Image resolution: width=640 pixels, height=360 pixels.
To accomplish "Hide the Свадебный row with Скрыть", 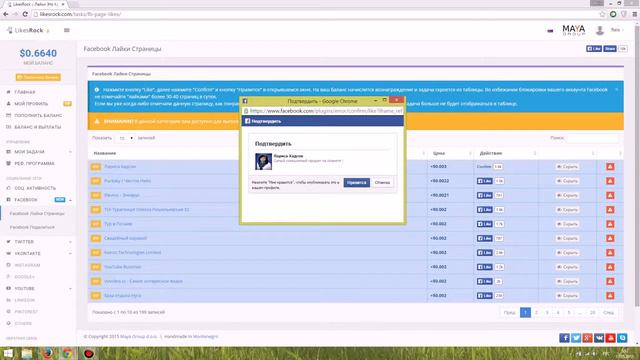I will coord(567,238).
